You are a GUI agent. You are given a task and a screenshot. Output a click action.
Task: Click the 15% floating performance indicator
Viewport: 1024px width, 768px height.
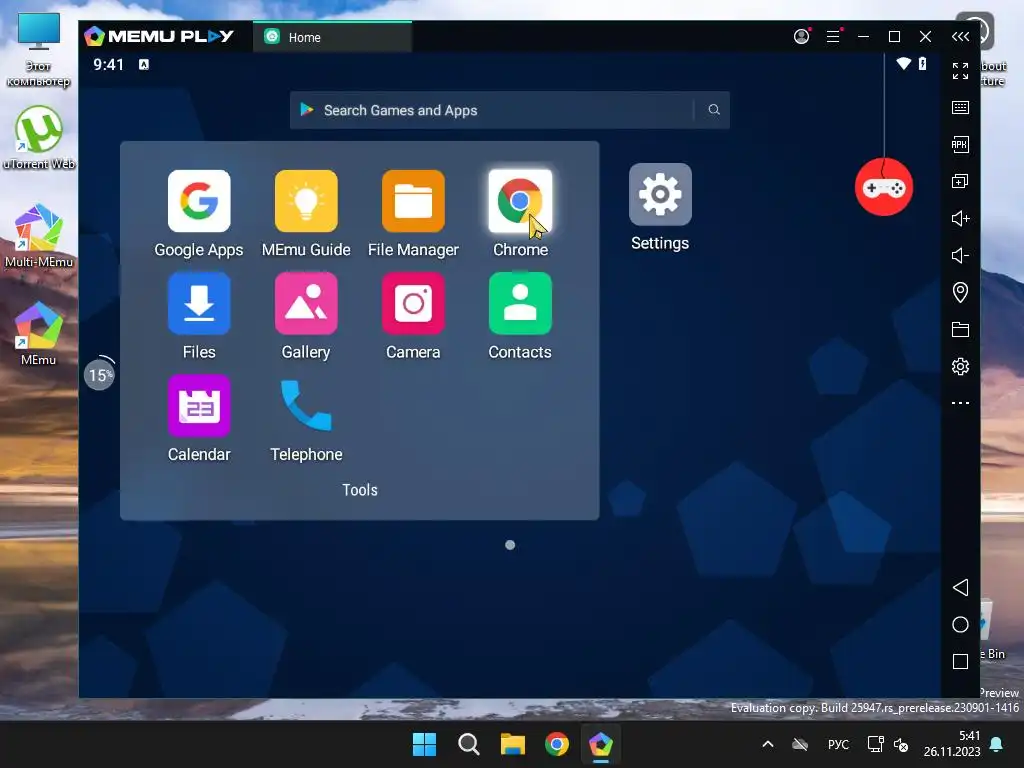(x=99, y=375)
